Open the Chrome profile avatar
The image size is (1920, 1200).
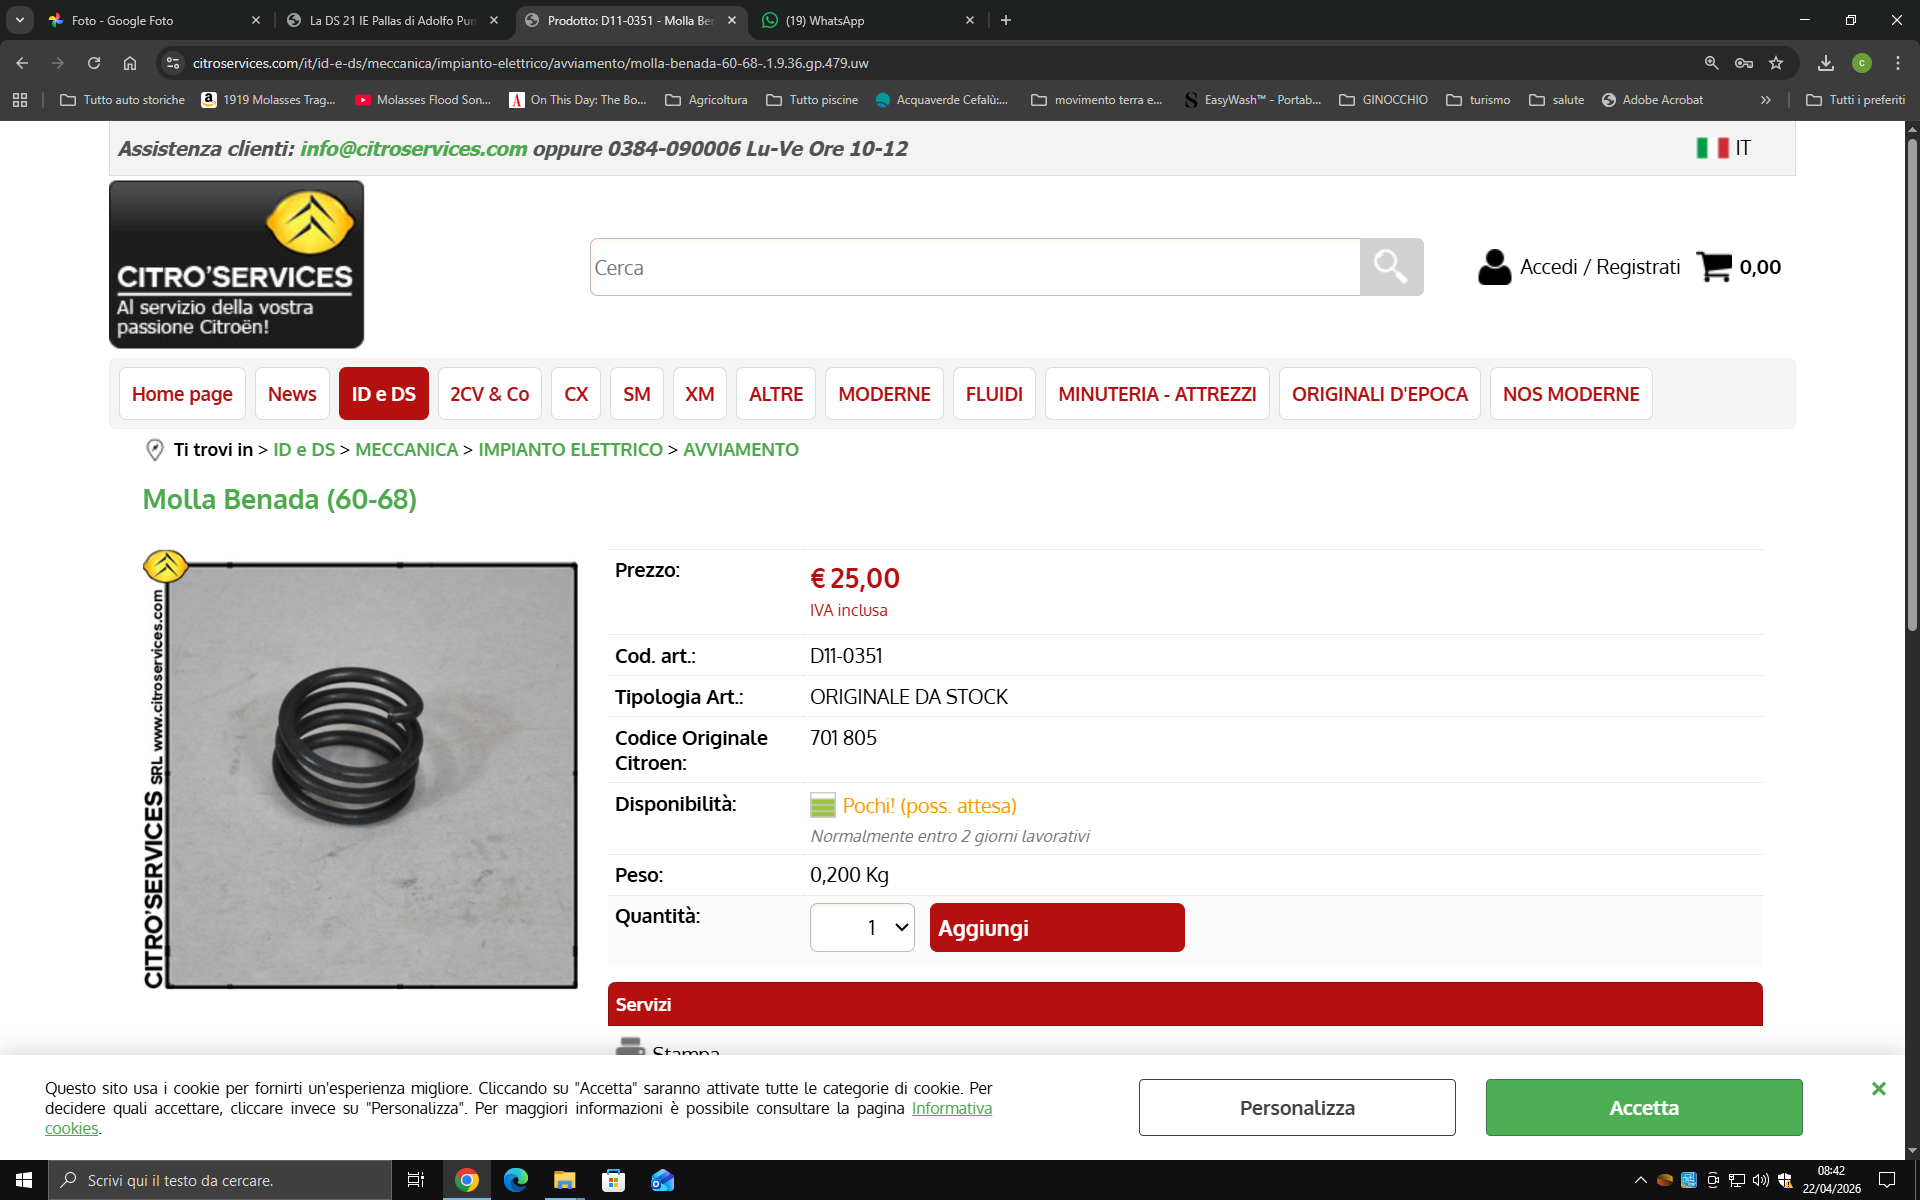click(x=1862, y=63)
